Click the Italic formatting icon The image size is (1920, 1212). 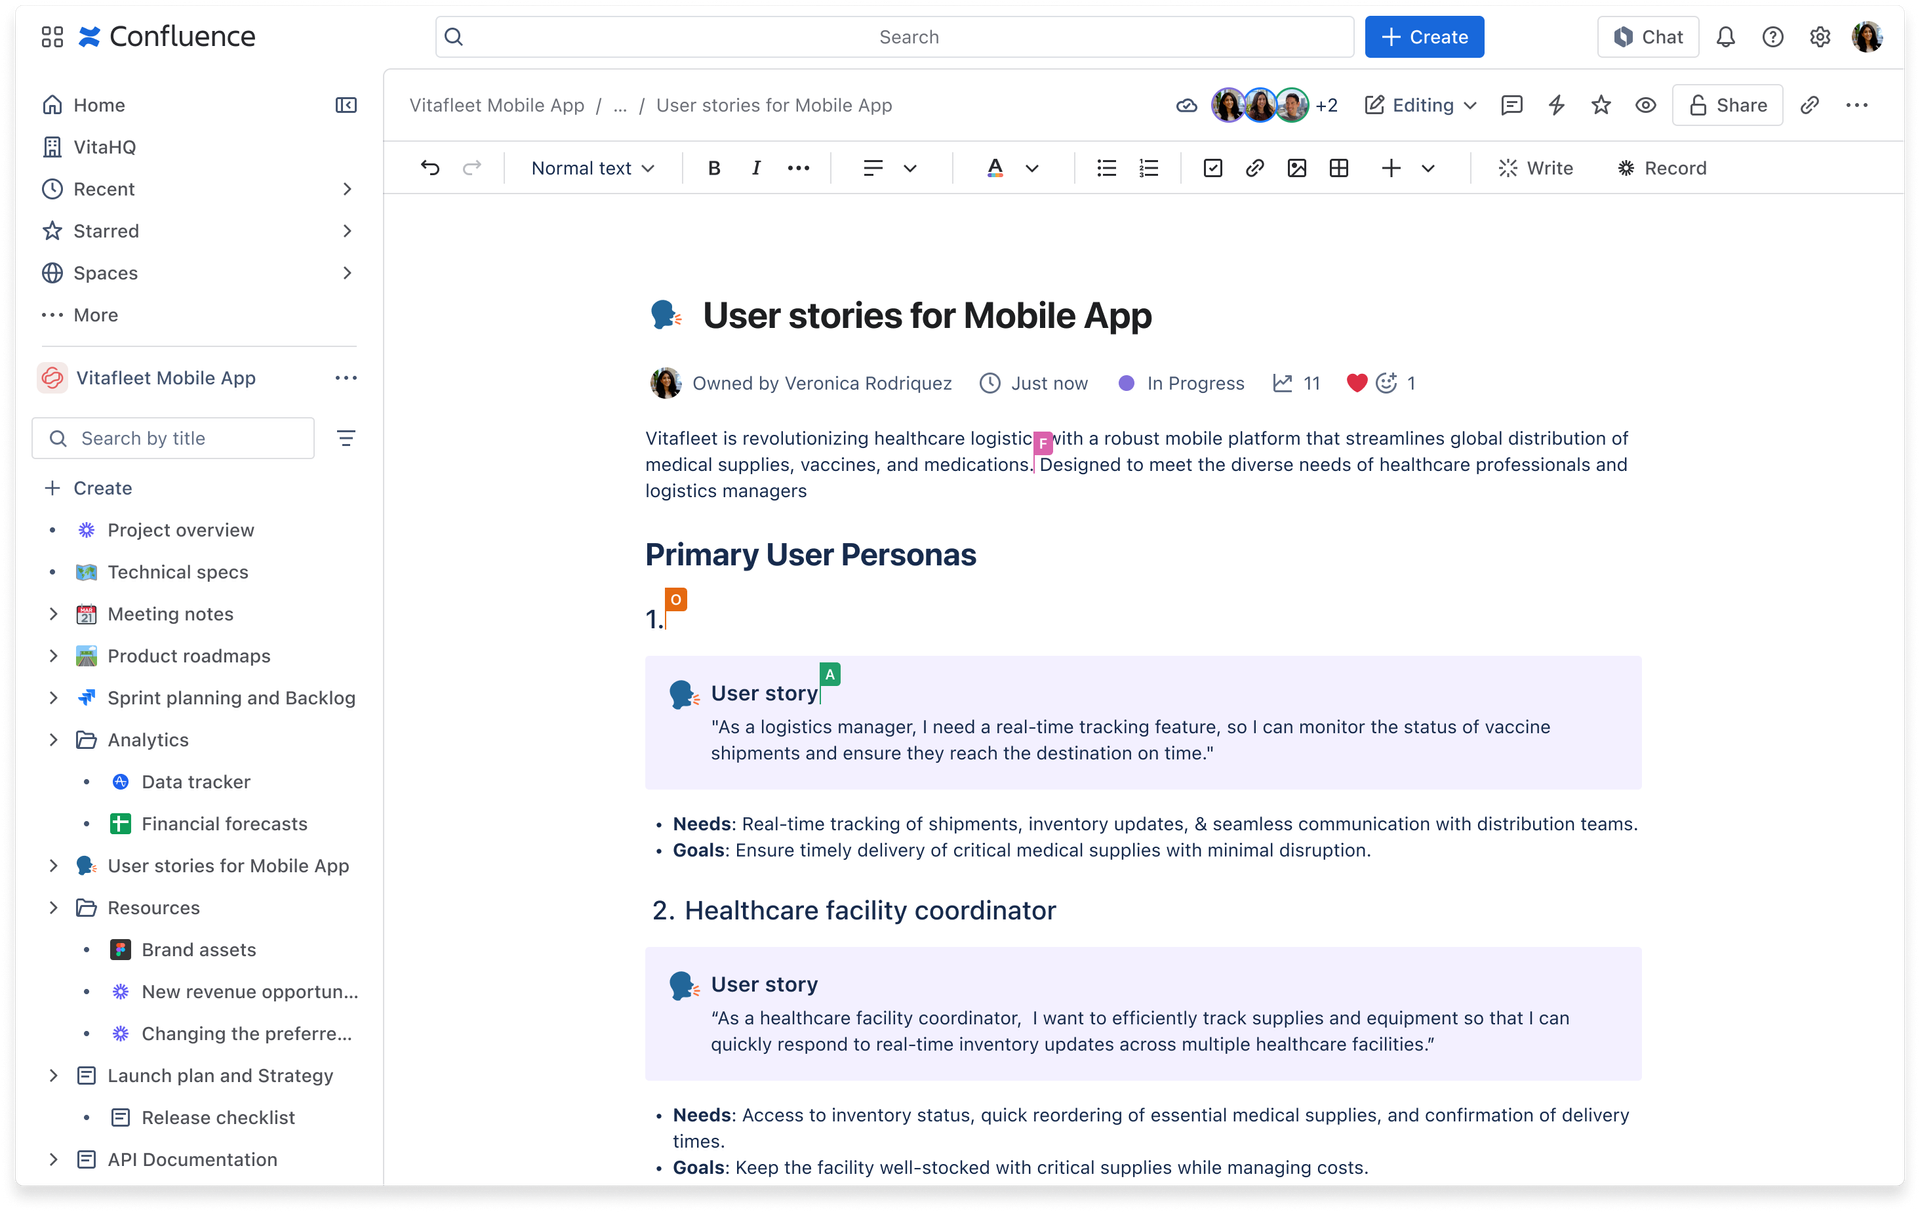click(754, 168)
